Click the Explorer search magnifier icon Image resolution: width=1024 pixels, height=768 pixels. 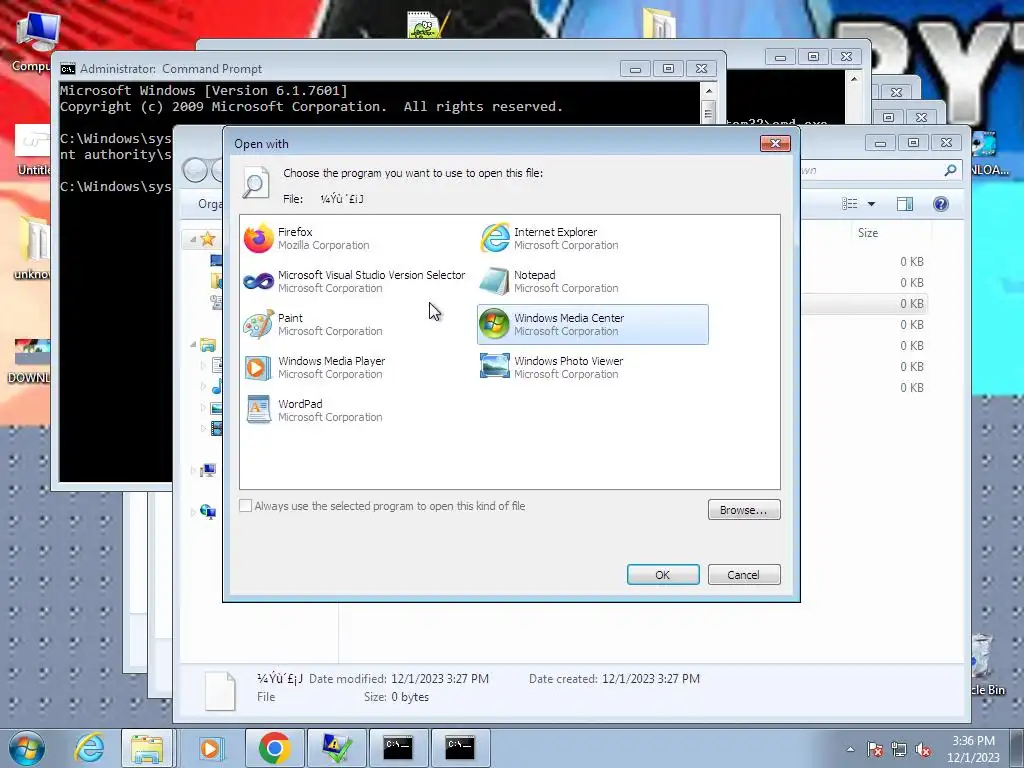click(x=951, y=170)
